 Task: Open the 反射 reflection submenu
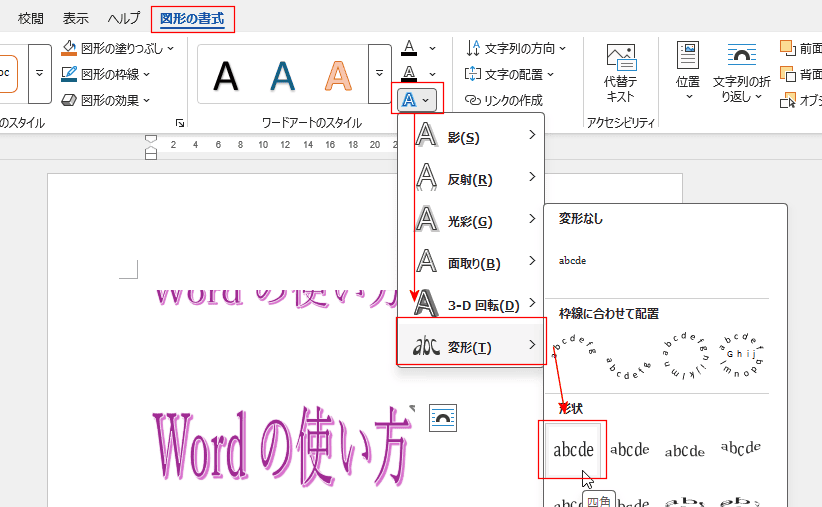pyautogui.click(x=472, y=179)
